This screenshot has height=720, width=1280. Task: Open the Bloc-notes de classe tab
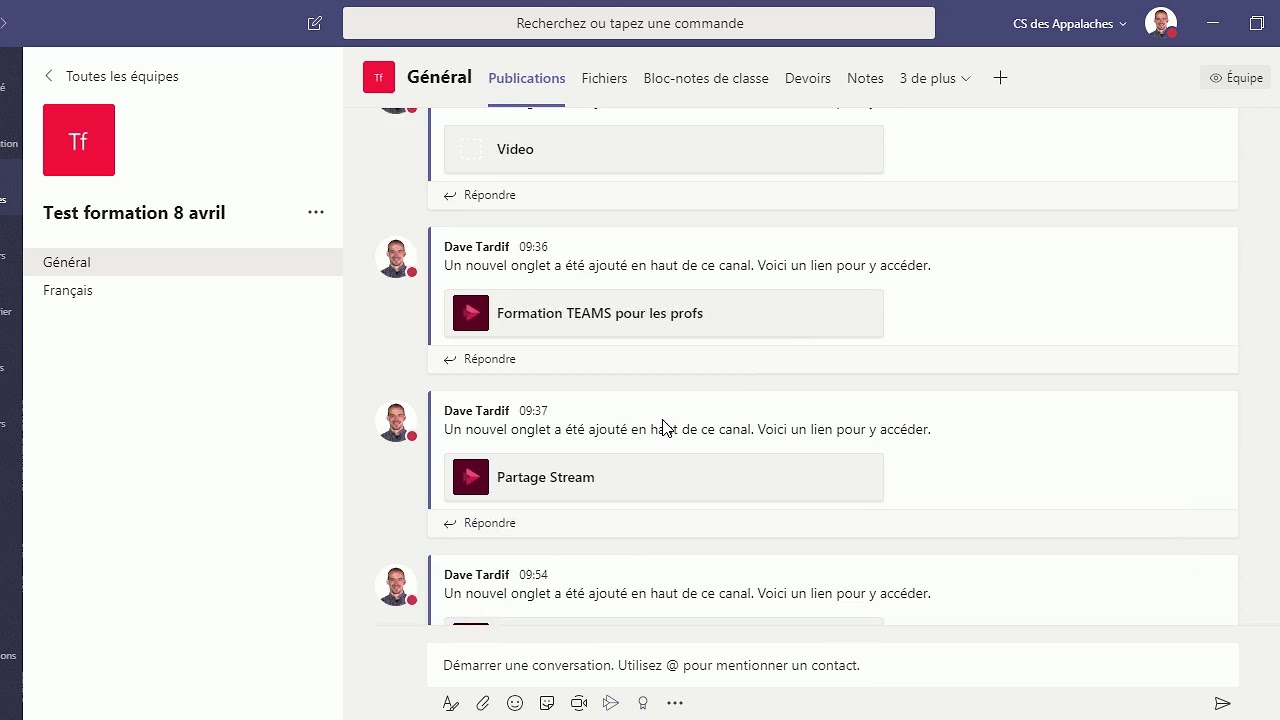(x=706, y=78)
